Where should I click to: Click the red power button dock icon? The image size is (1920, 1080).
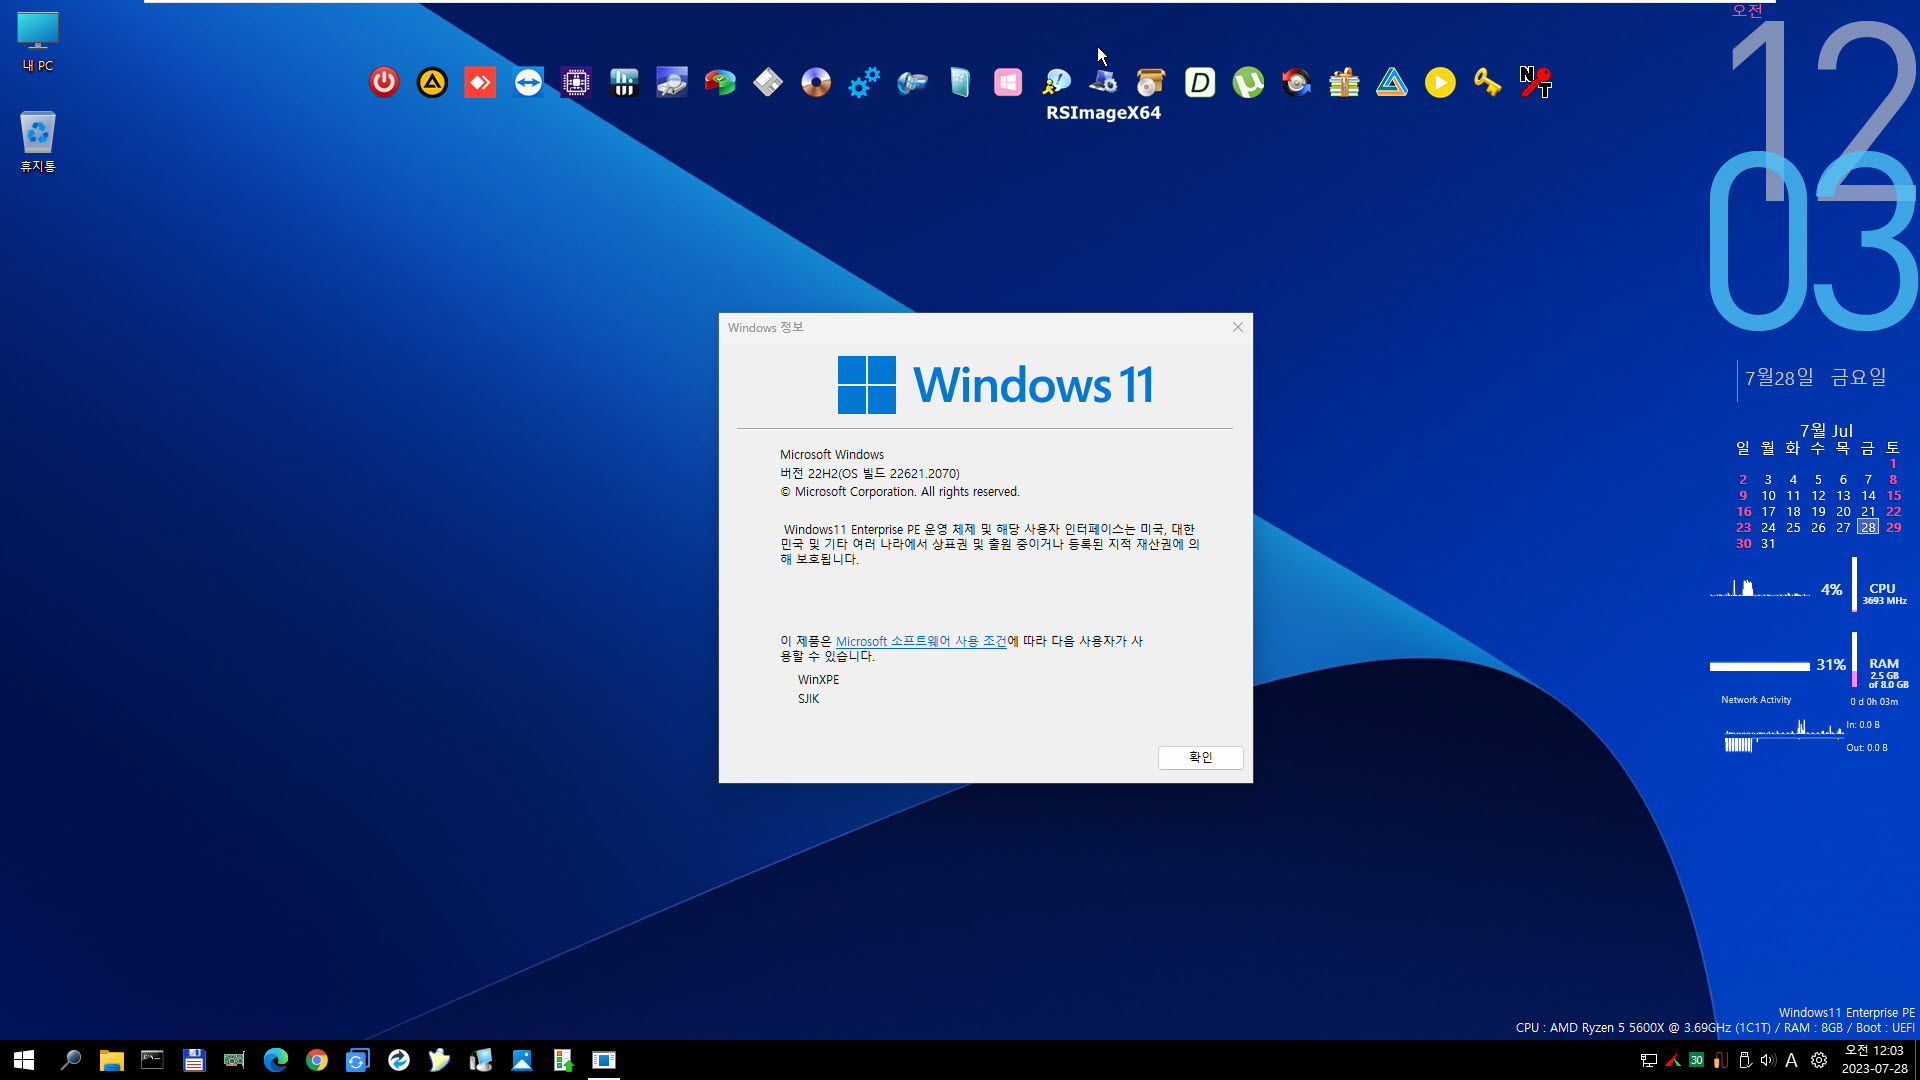pyautogui.click(x=384, y=82)
